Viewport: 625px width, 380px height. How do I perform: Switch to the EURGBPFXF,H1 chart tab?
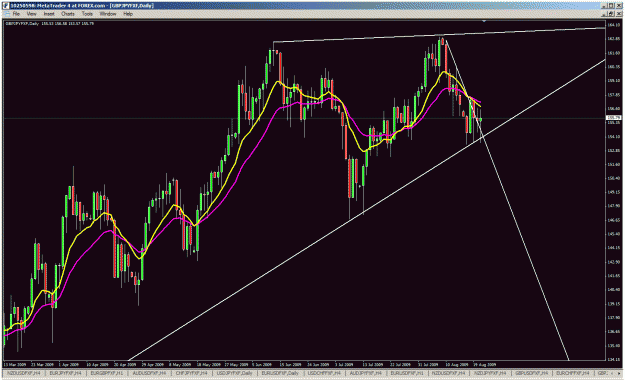pyautogui.click(x=107, y=373)
